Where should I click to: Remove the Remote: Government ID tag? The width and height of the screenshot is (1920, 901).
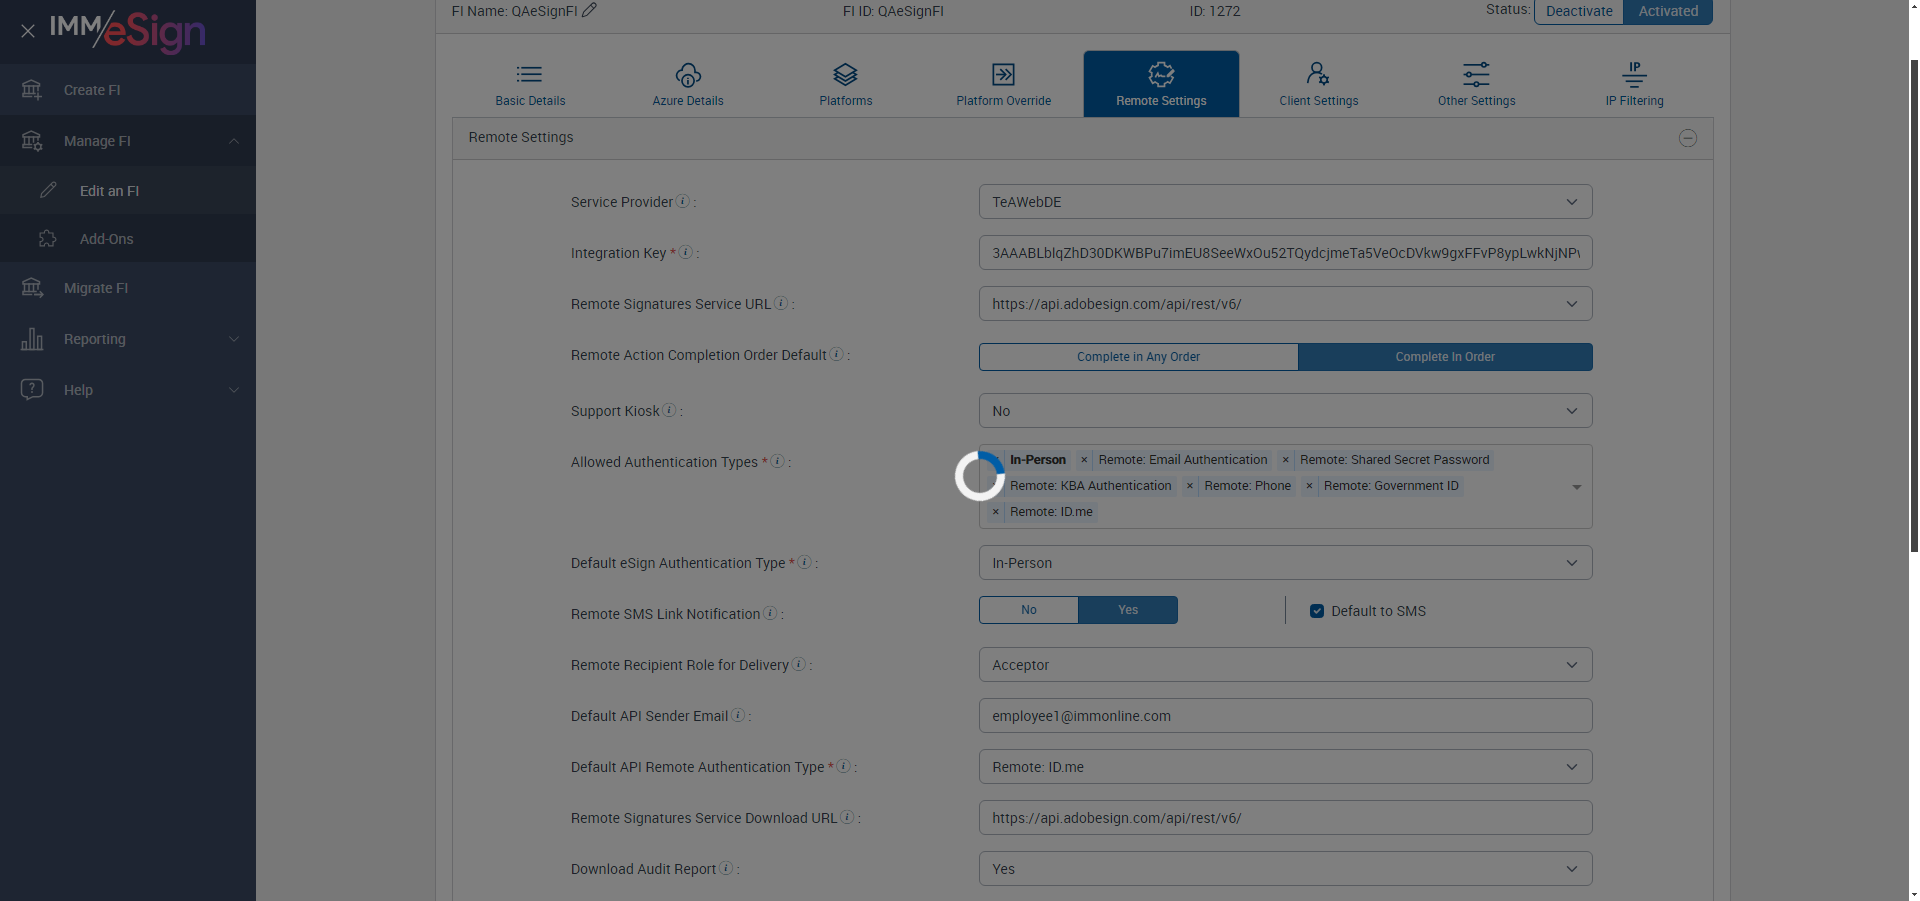point(1309,486)
